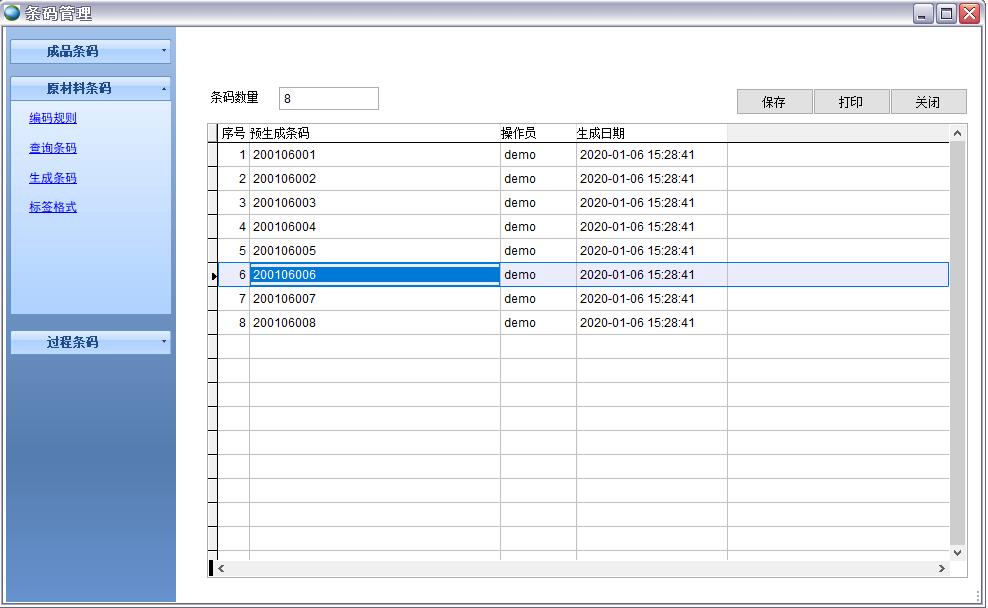
Task: Open the 标签格式 link
Action: coord(53,207)
